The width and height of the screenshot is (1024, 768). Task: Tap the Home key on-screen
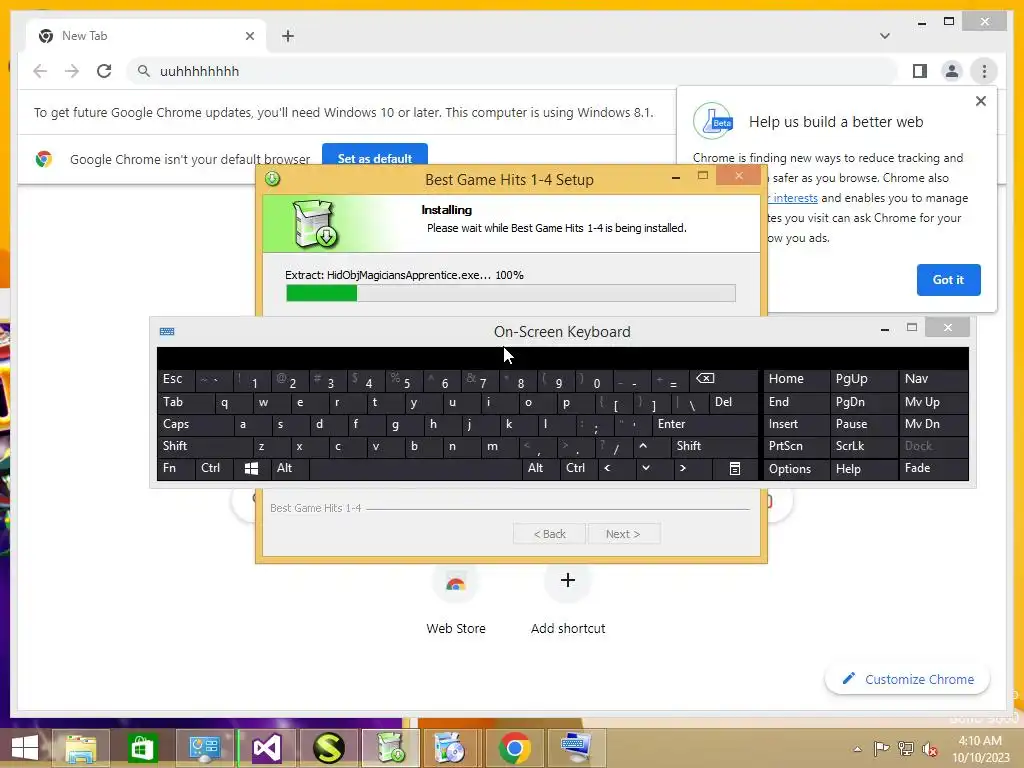pyautogui.click(x=796, y=380)
